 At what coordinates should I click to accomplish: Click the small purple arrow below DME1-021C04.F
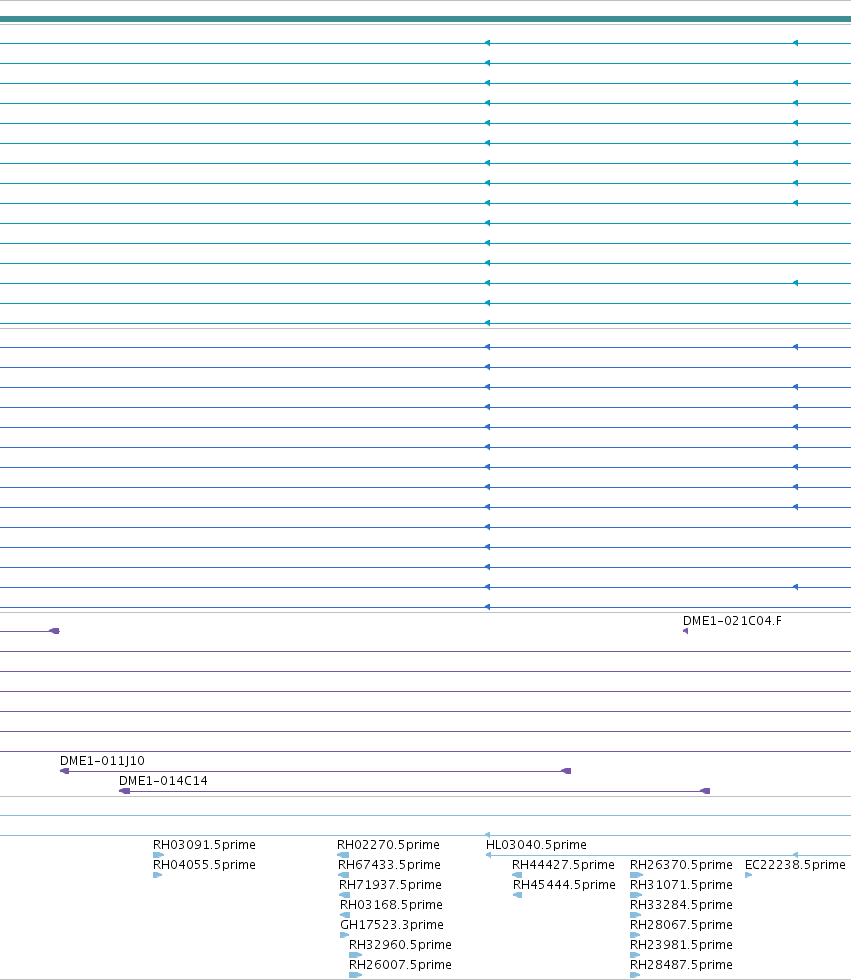point(685,631)
